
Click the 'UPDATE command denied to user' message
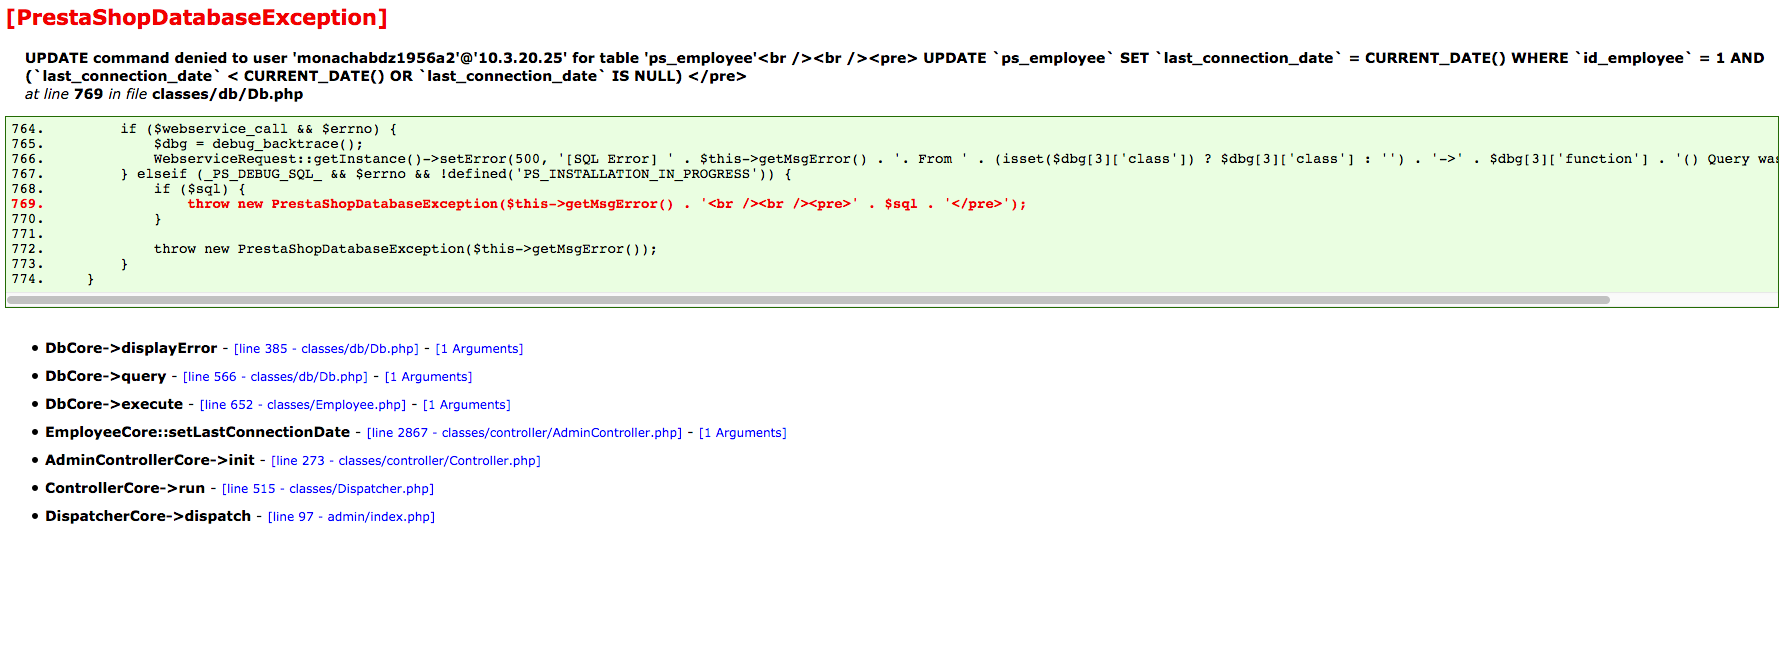tap(894, 67)
